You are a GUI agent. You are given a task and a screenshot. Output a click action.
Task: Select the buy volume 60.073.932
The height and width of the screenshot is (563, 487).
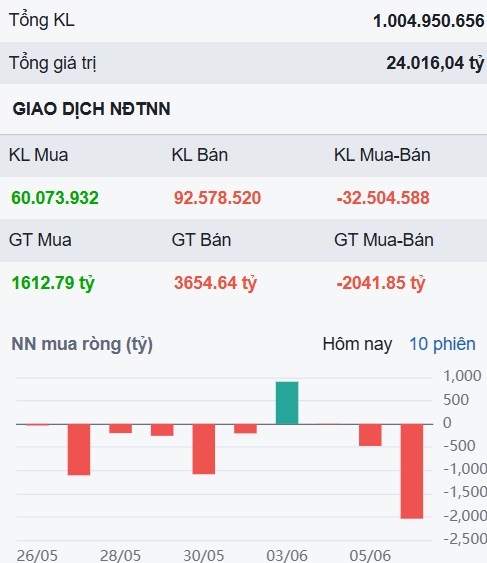click(55, 198)
